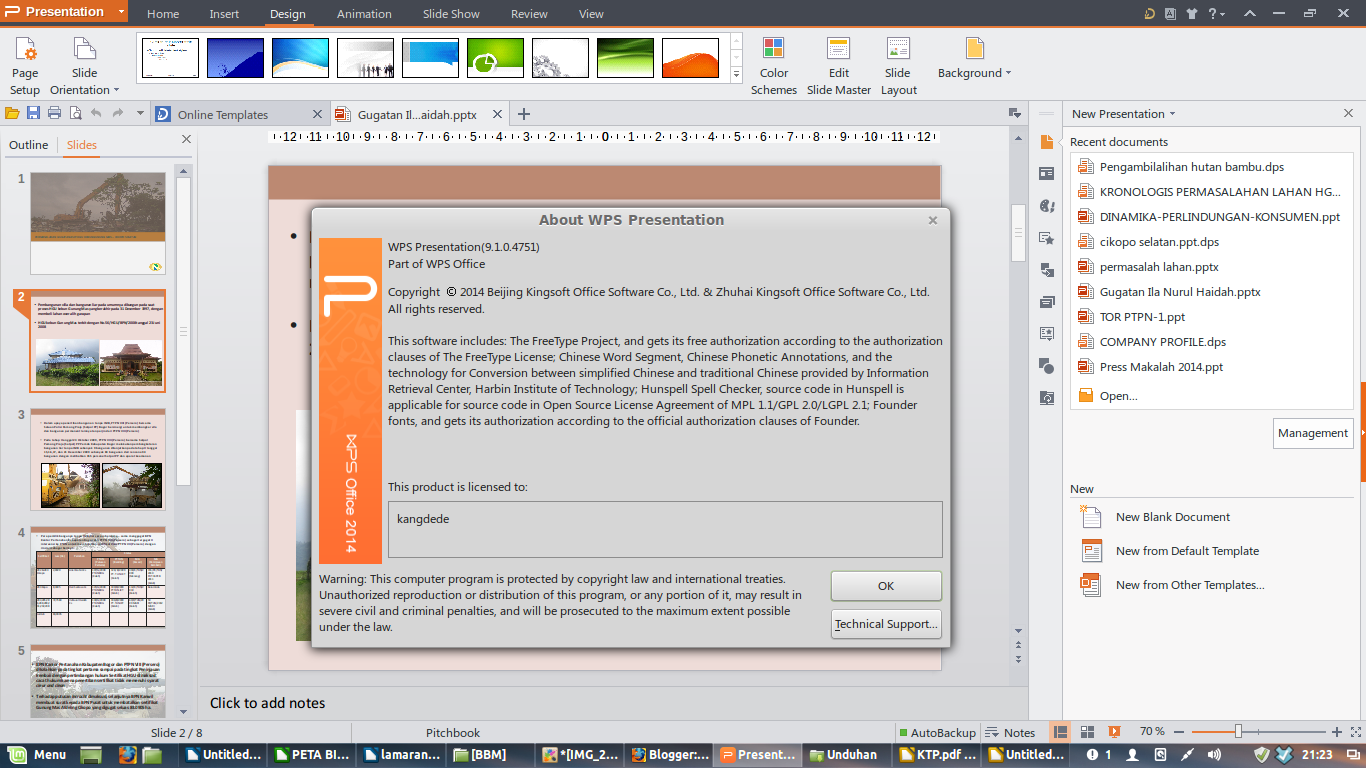This screenshot has height=768, width=1366.
Task: Toggle the Notes pane button
Action: tap(1011, 732)
